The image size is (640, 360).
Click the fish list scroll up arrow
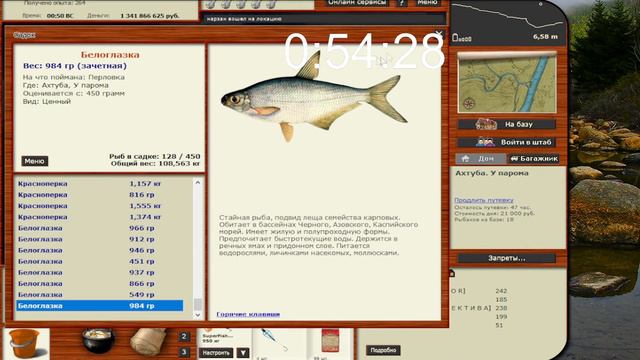[198, 182]
